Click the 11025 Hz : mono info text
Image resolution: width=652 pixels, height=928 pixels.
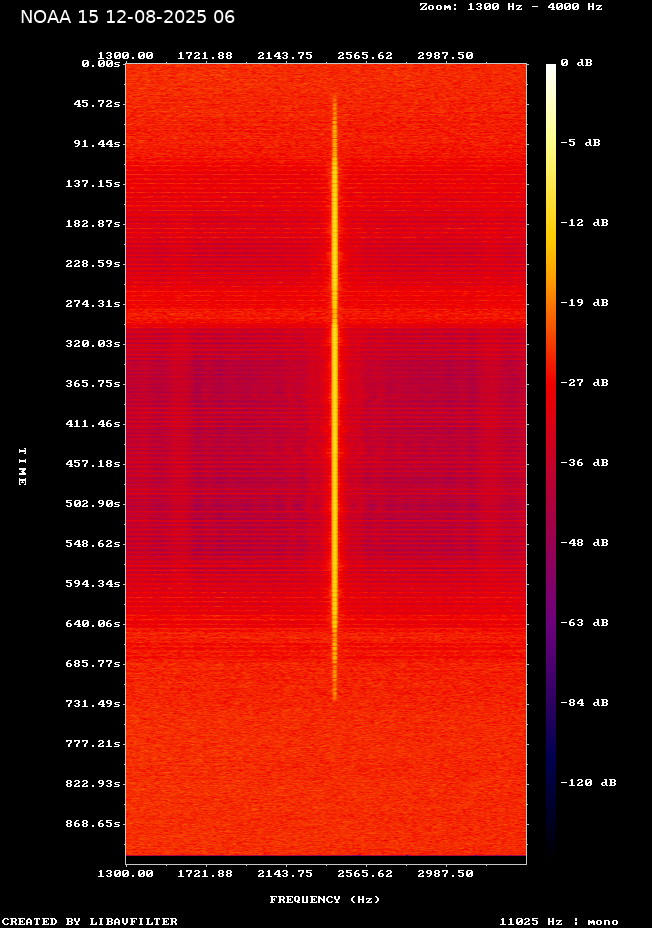click(559, 921)
